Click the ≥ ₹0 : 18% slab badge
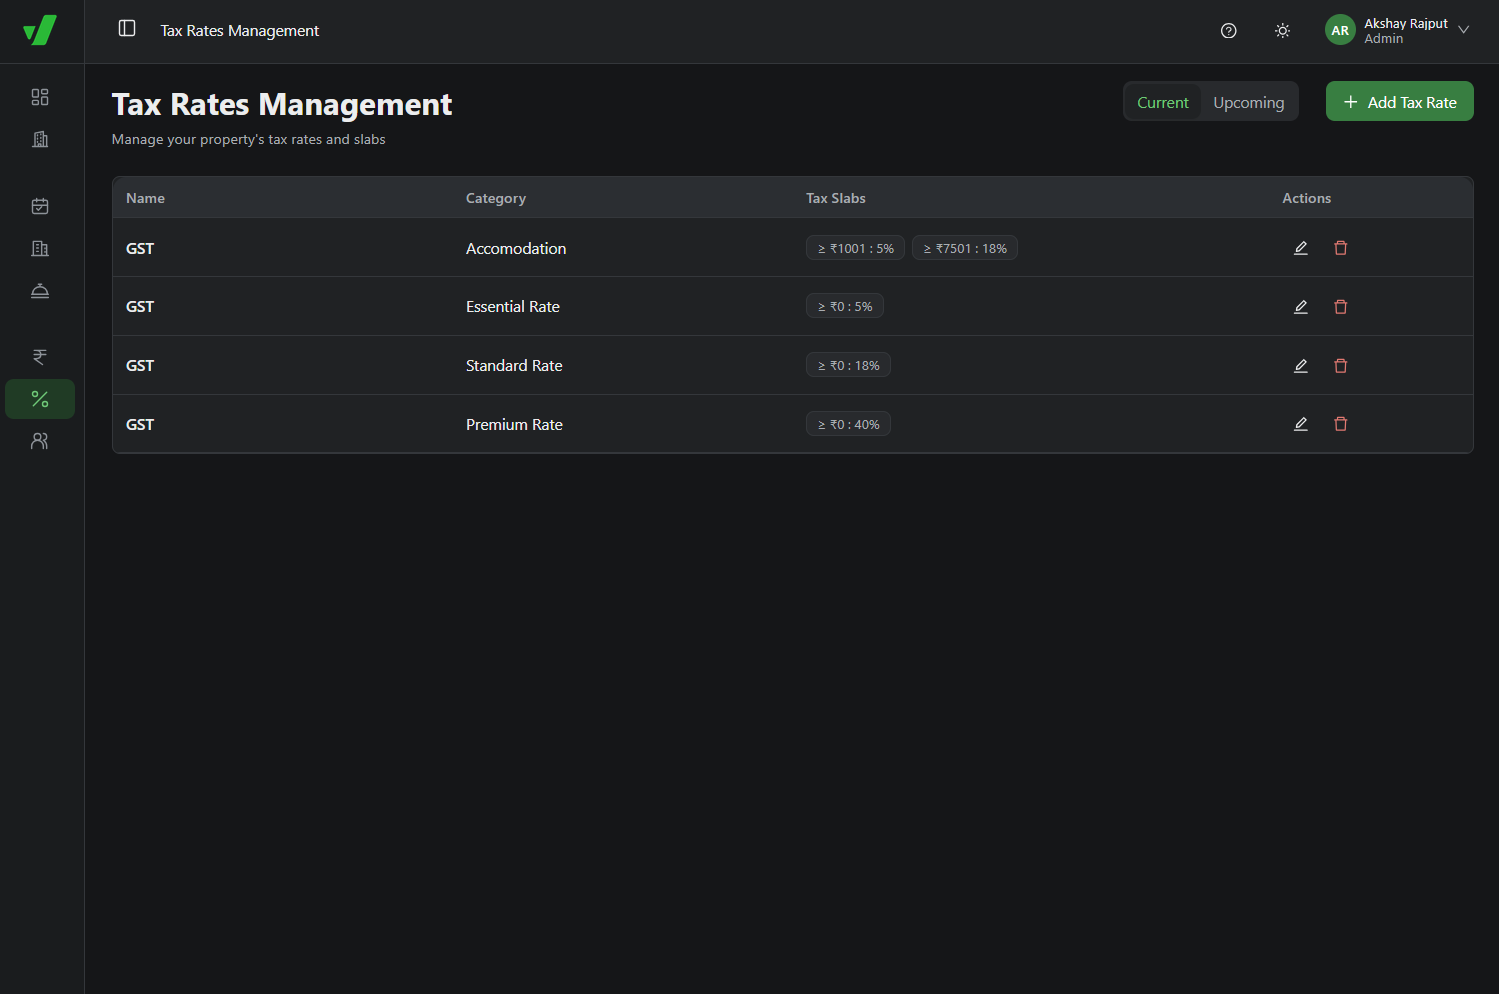1499x994 pixels. click(848, 365)
